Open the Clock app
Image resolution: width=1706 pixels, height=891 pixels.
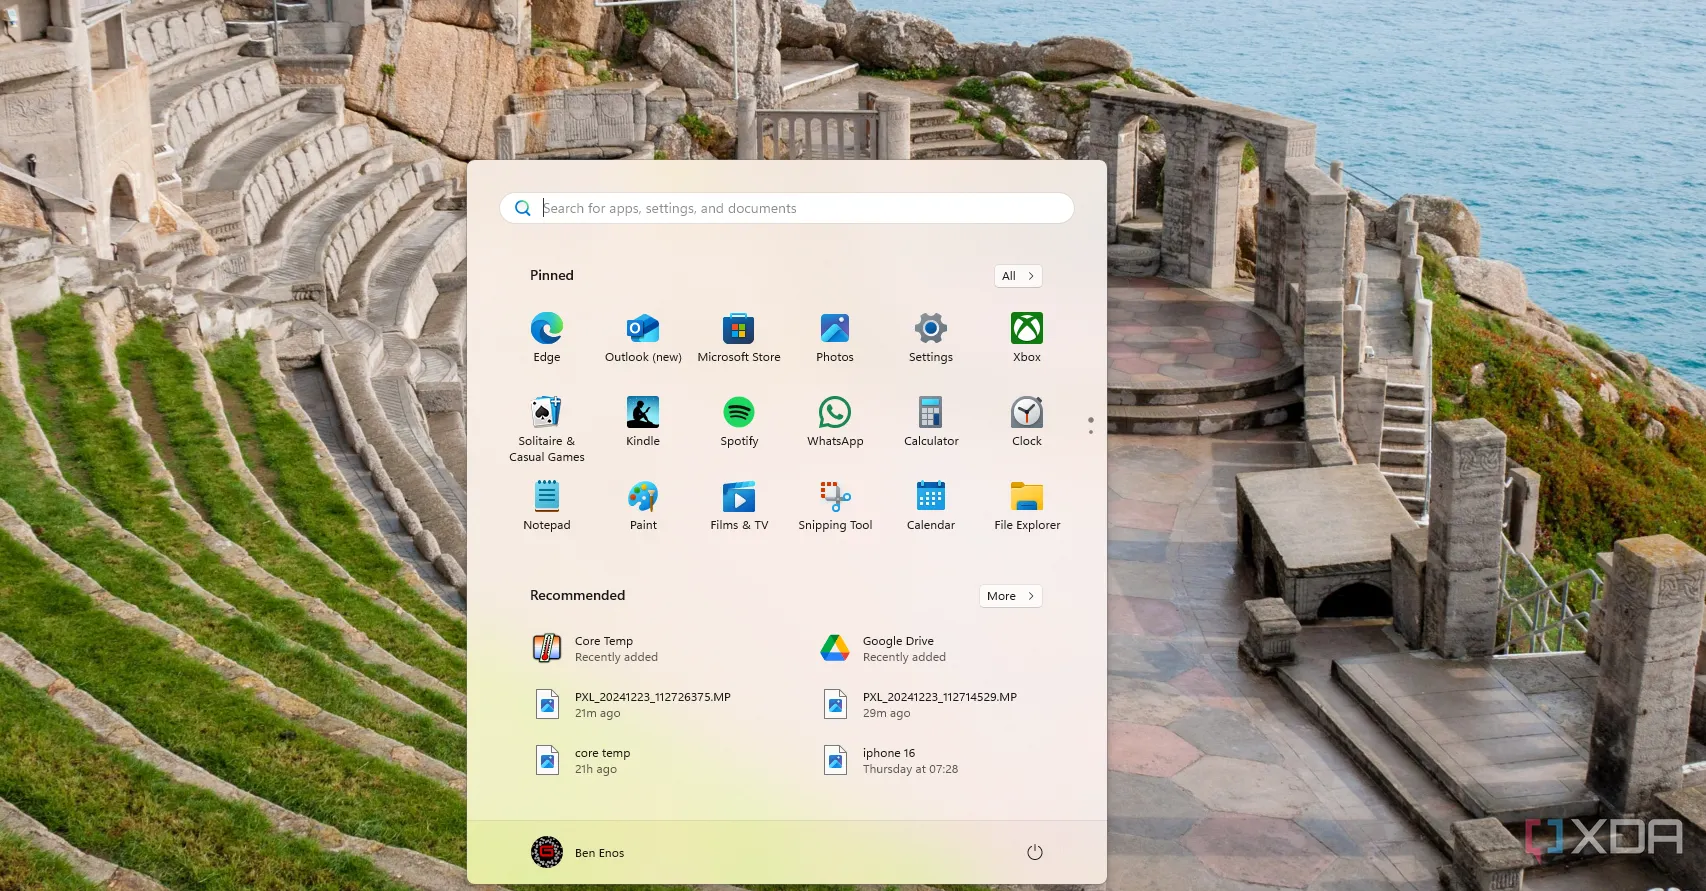(x=1027, y=422)
